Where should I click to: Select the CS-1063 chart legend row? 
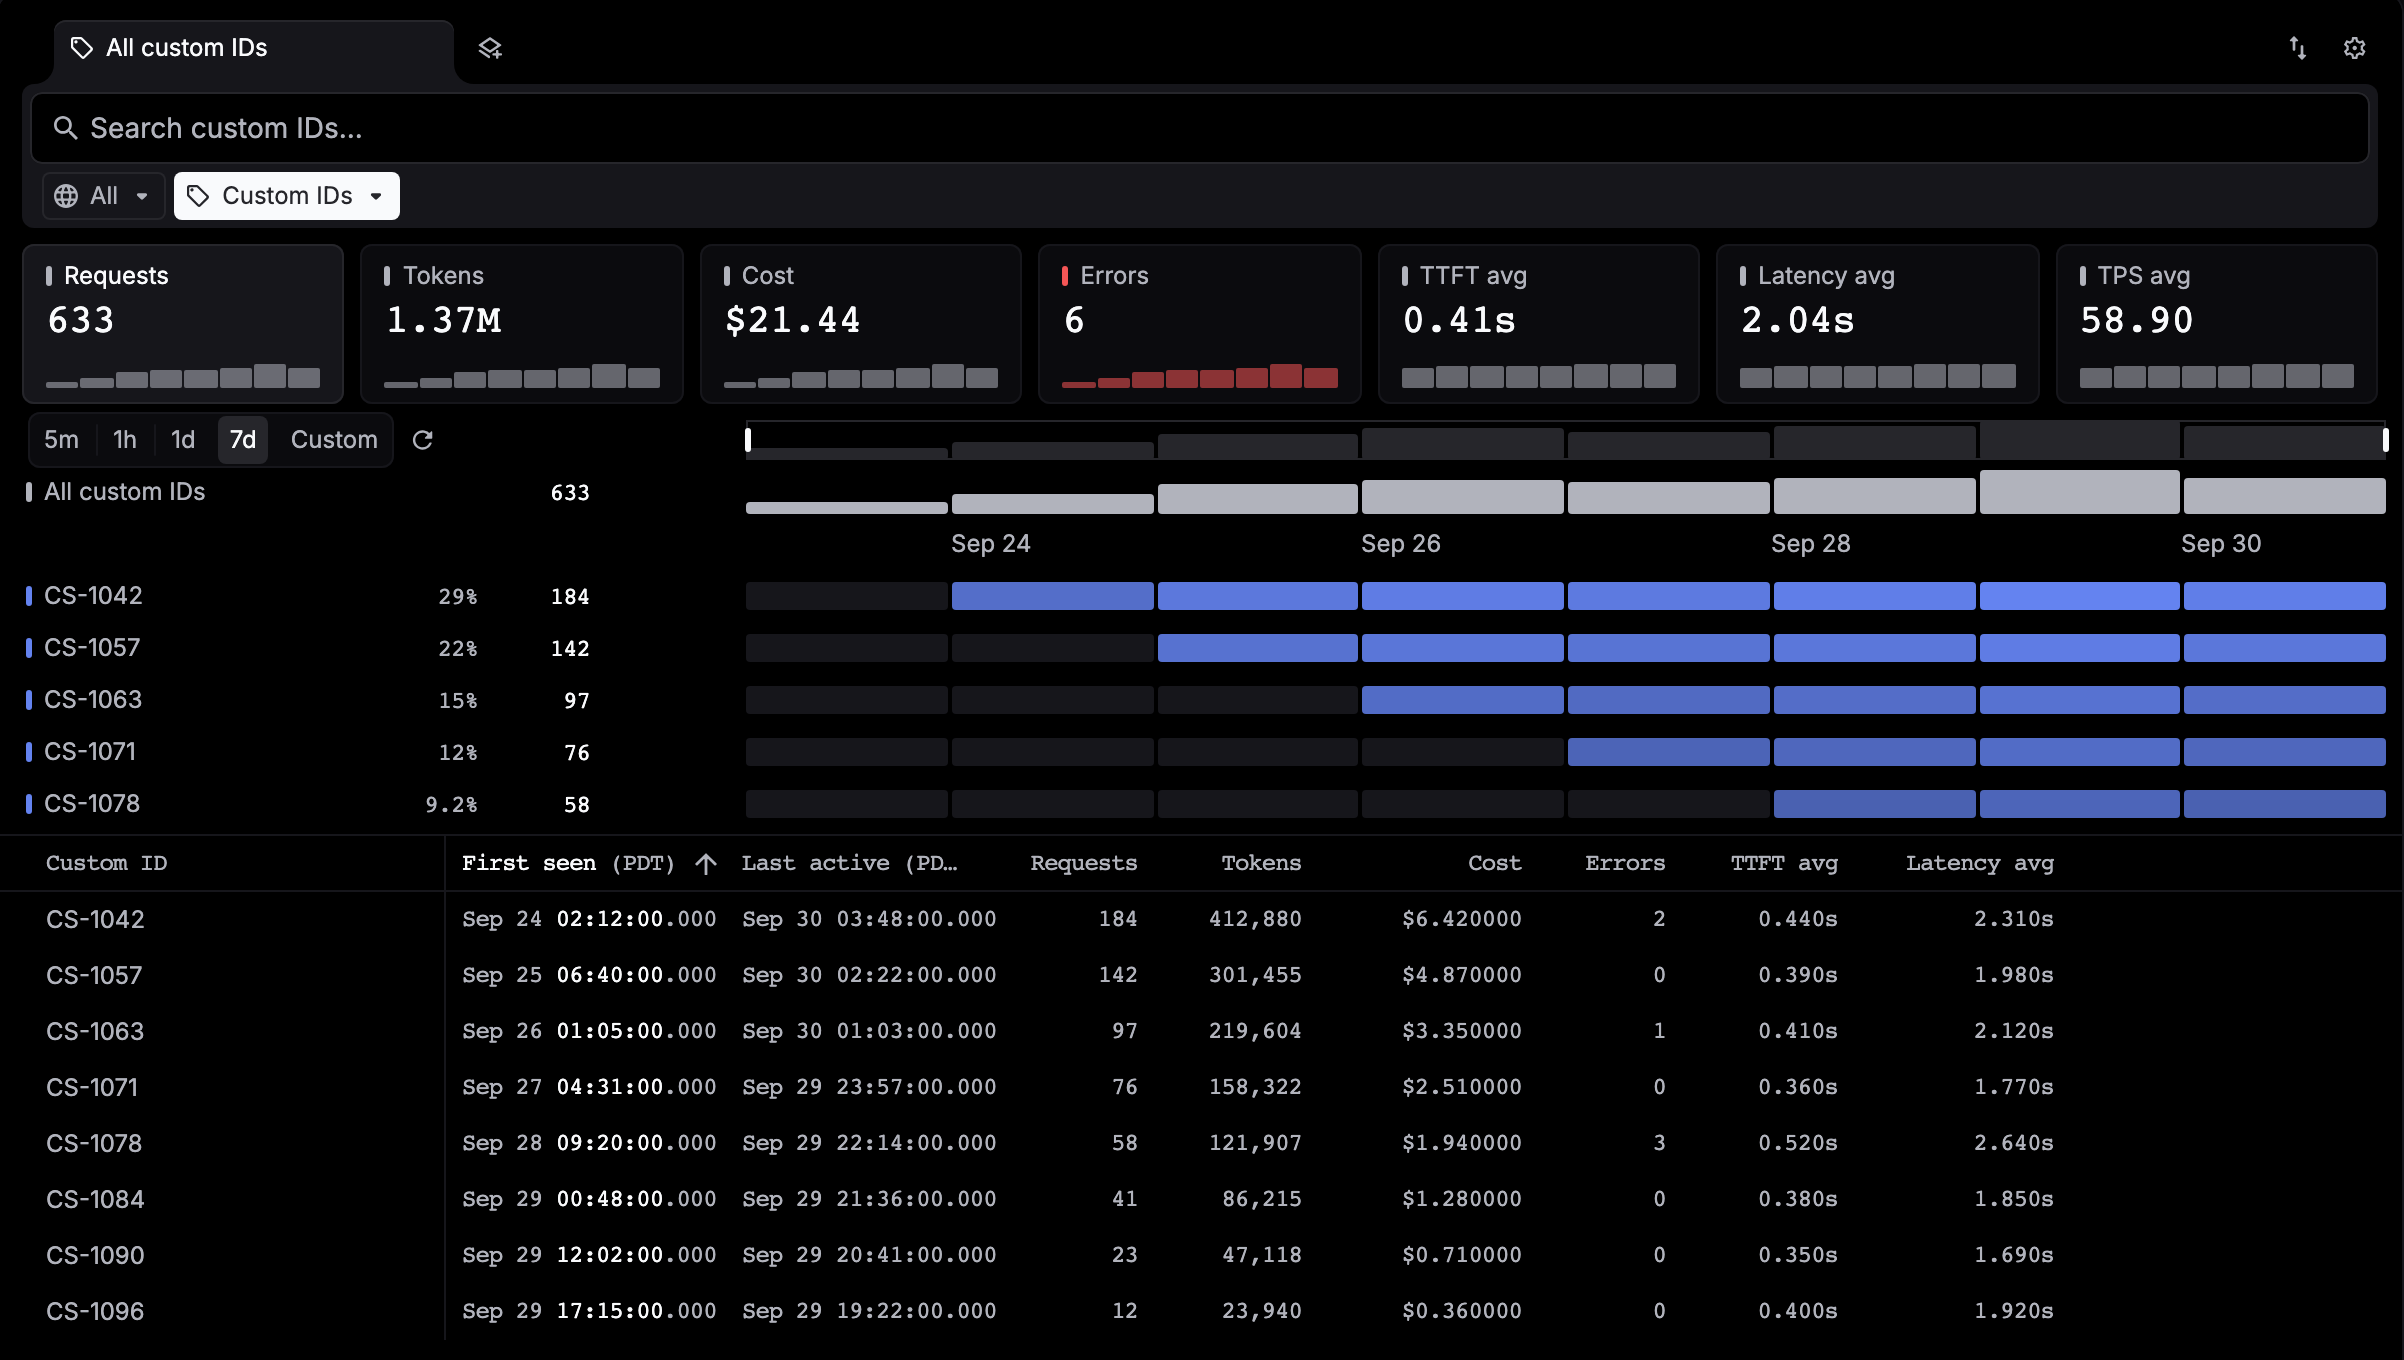[308, 700]
